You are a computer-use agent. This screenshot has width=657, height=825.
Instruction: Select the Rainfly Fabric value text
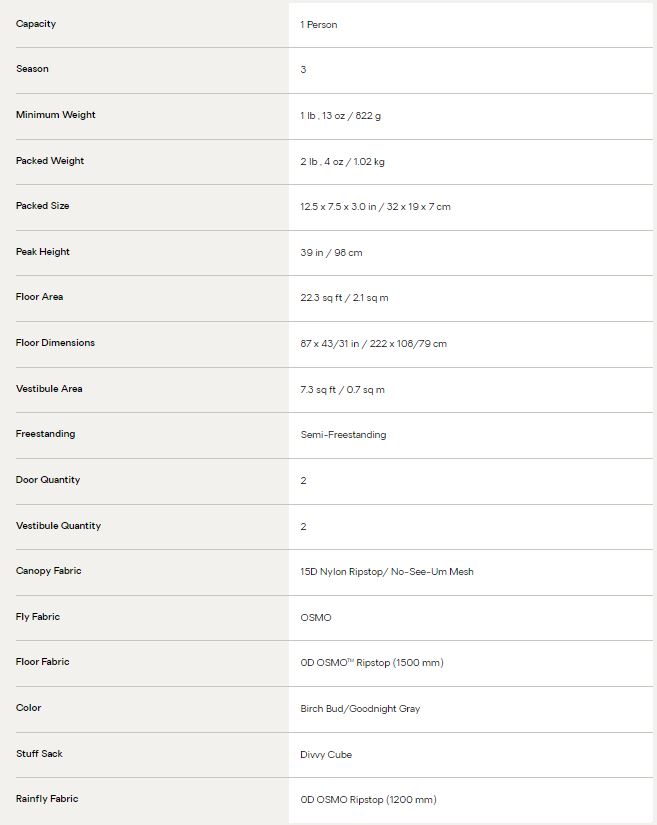click(368, 800)
